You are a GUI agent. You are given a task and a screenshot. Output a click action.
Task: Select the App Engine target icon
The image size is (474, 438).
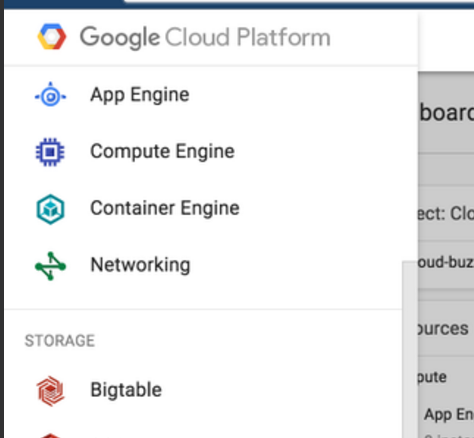[50, 95]
